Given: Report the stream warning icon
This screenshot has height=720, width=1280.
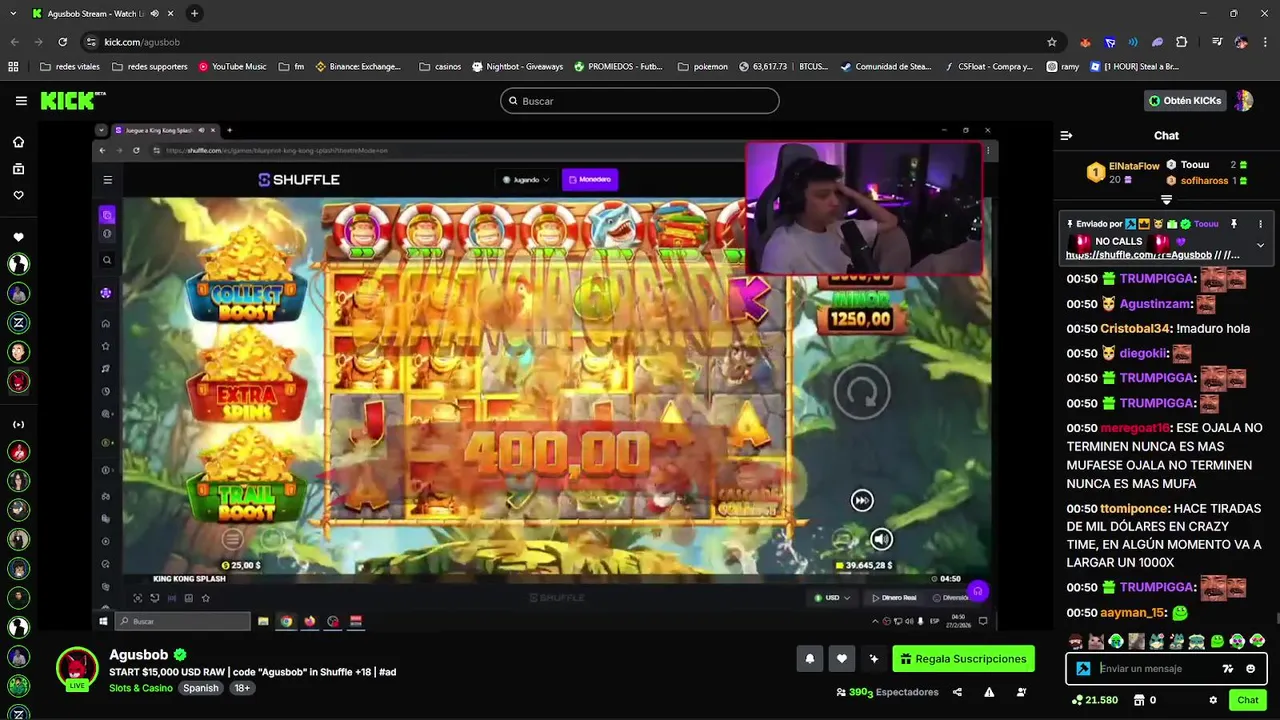Looking at the screenshot, I should pos(989,692).
